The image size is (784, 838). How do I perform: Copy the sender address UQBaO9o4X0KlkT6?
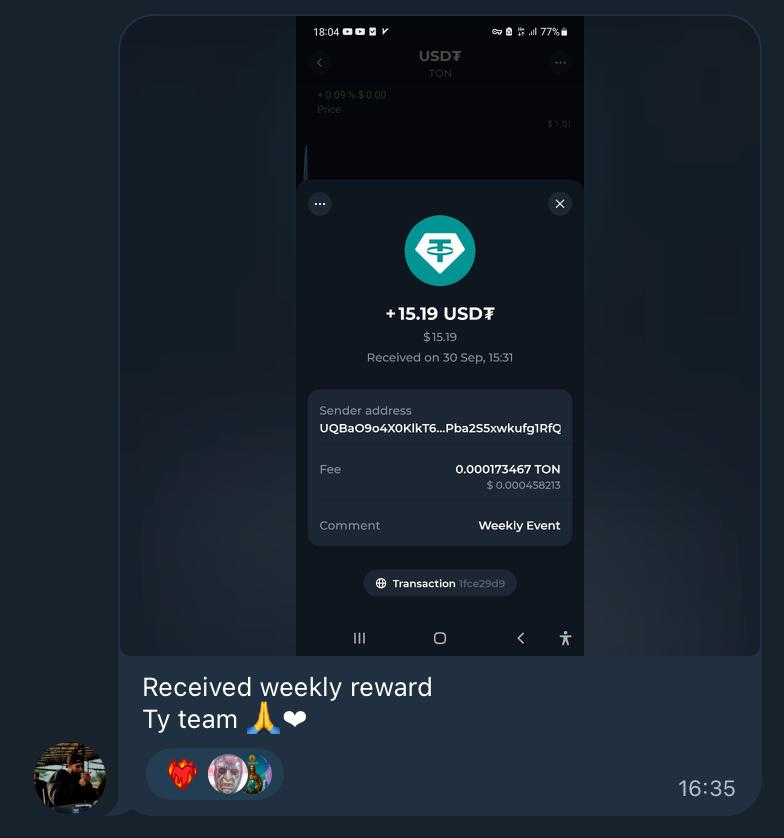click(440, 428)
